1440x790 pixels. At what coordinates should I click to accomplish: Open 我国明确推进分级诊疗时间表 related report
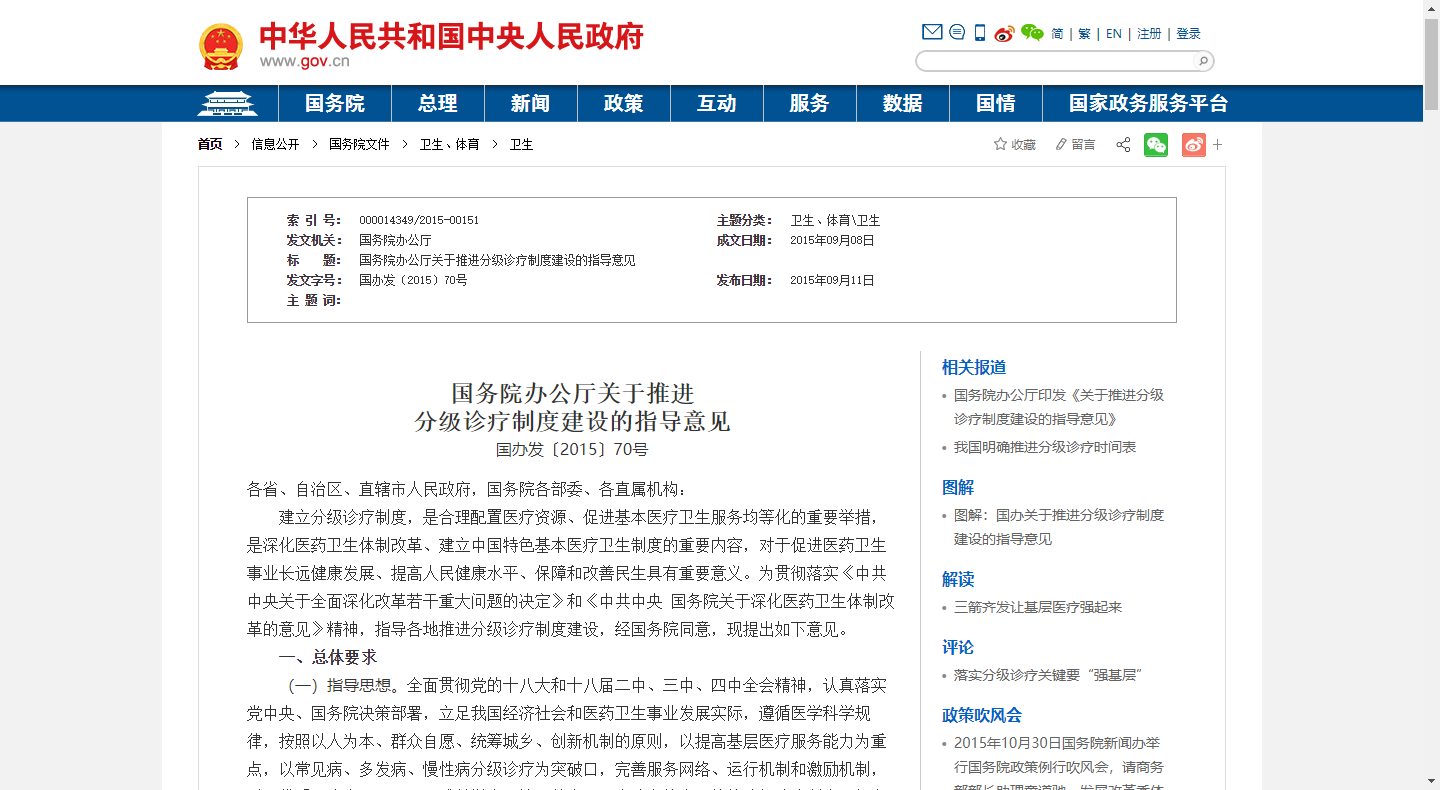coord(1044,447)
